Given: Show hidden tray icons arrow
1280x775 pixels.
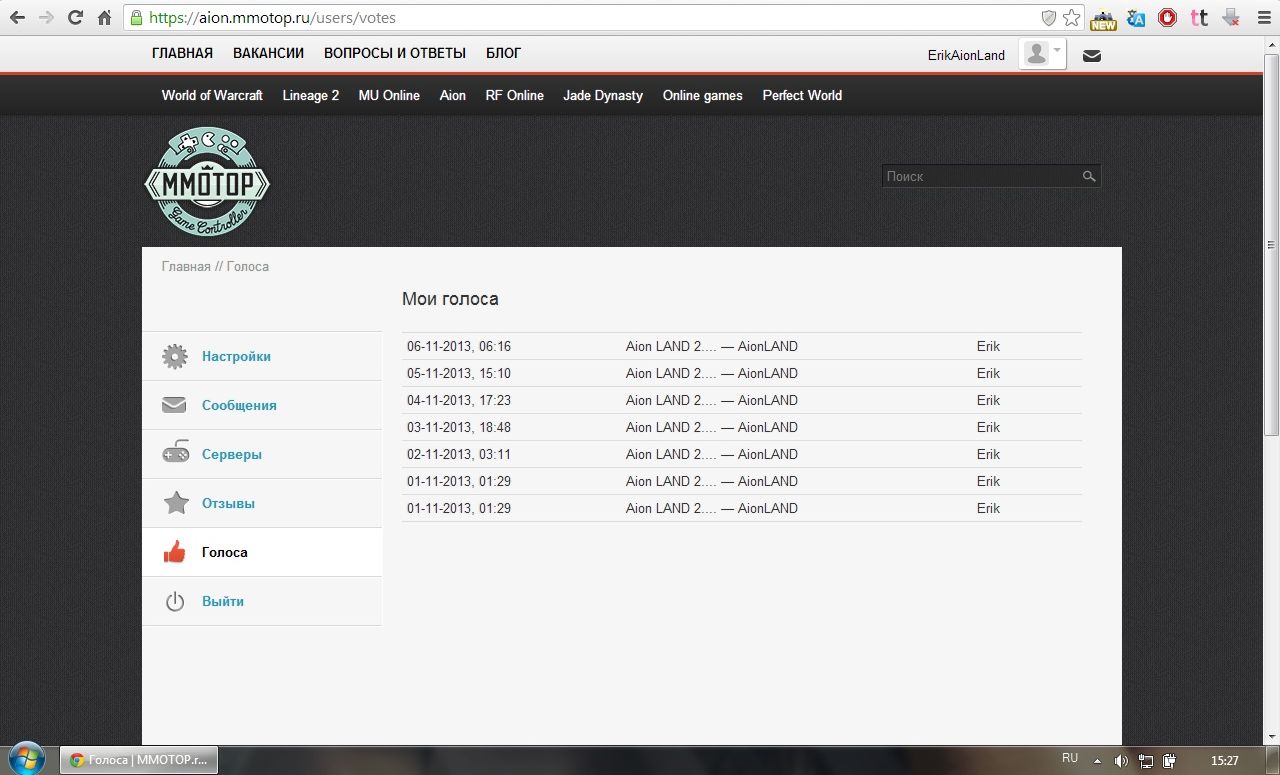Looking at the screenshot, I should point(1097,760).
